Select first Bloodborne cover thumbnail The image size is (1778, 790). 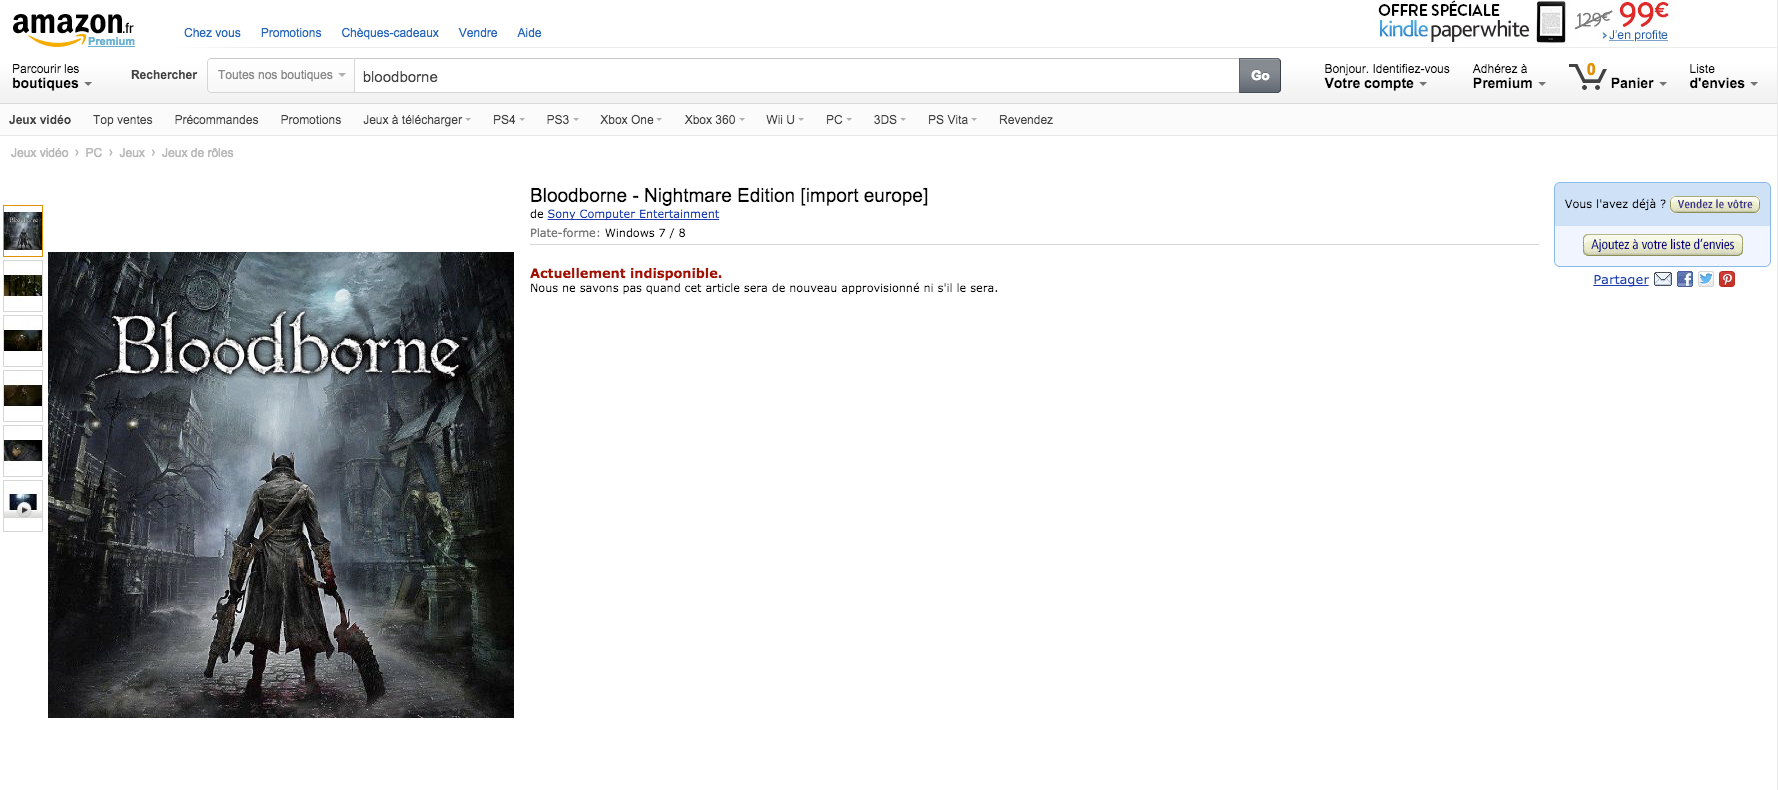[x=23, y=231]
